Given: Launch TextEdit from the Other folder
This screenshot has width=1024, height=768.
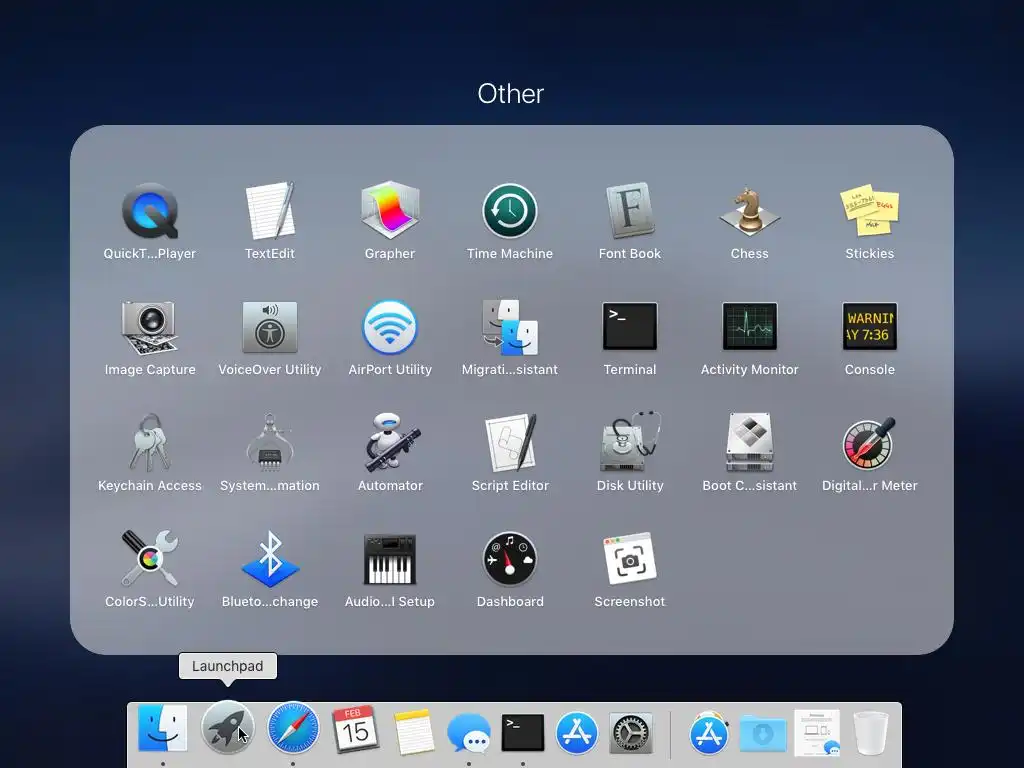Looking at the screenshot, I should [x=270, y=211].
